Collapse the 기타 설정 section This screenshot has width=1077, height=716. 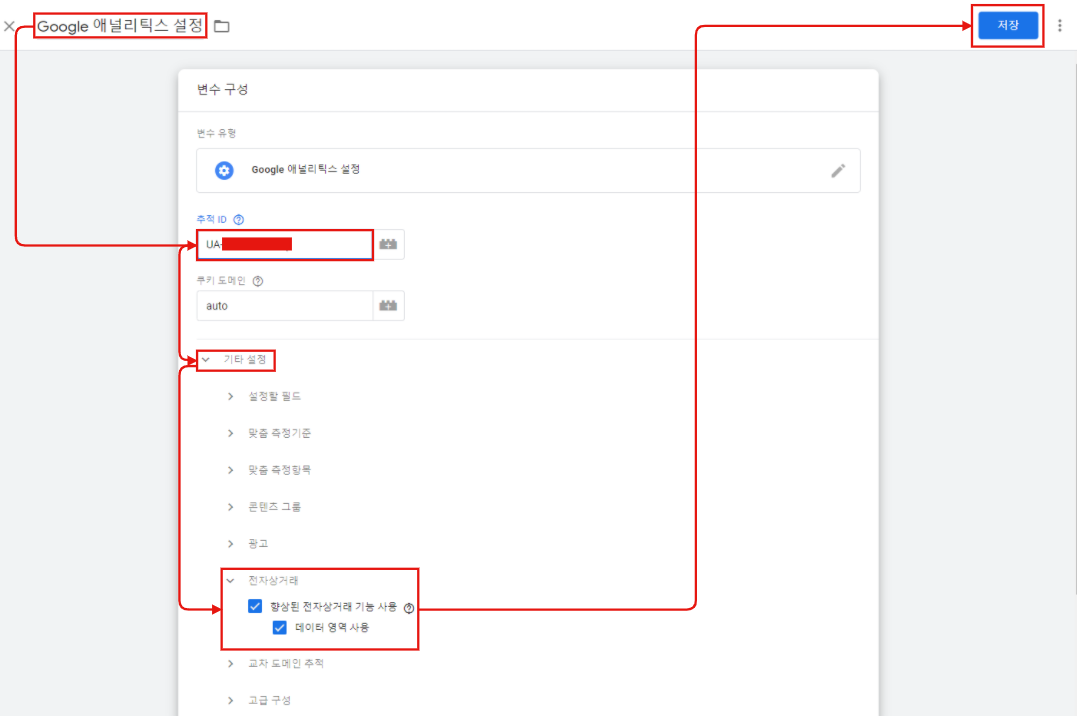[236, 359]
